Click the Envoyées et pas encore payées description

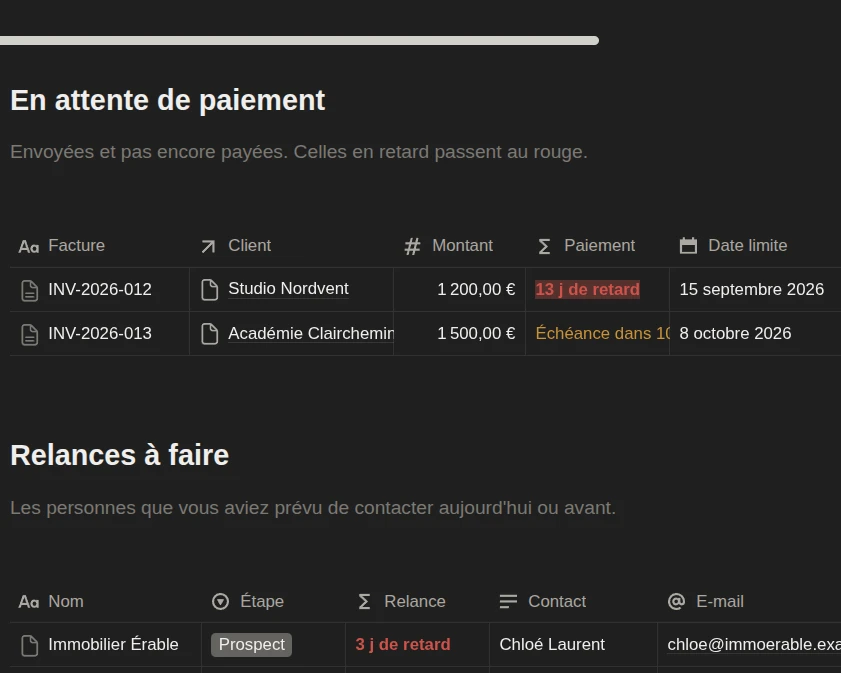point(299,152)
